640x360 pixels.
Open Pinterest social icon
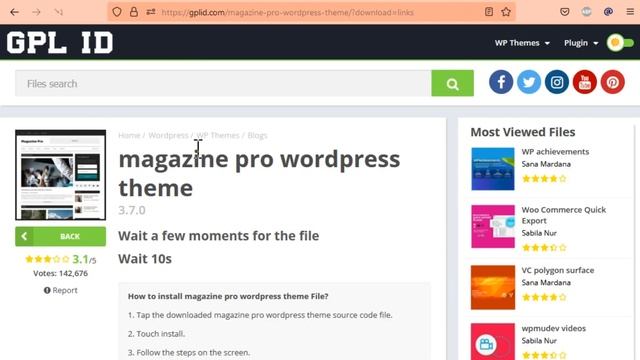(612, 82)
